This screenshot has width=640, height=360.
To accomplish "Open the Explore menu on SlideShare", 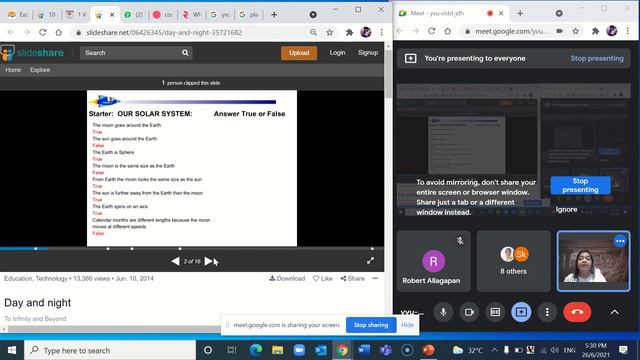I will [40, 70].
